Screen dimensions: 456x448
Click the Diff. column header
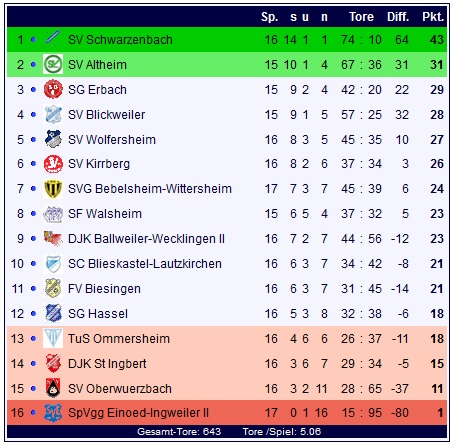398,17
